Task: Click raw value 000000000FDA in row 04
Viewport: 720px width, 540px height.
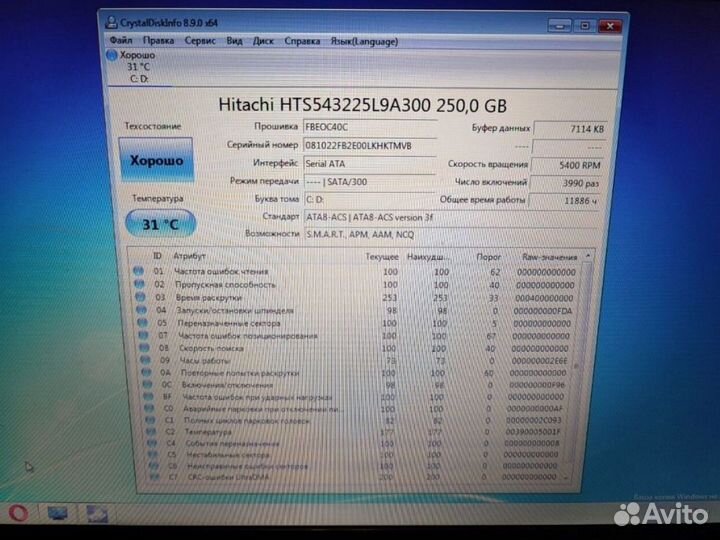Action: pyautogui.click(x=543, y=311)
